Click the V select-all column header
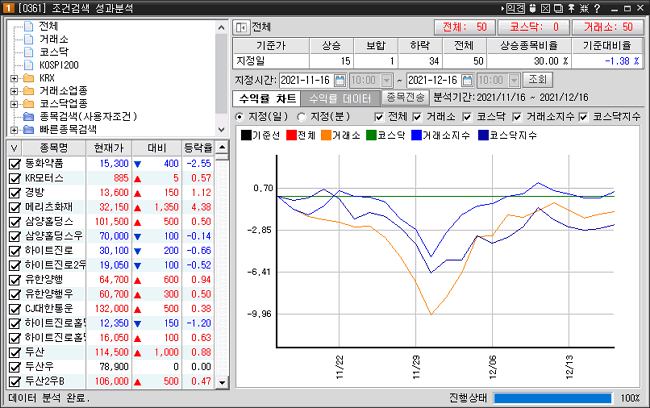 [x=15, y=148]
